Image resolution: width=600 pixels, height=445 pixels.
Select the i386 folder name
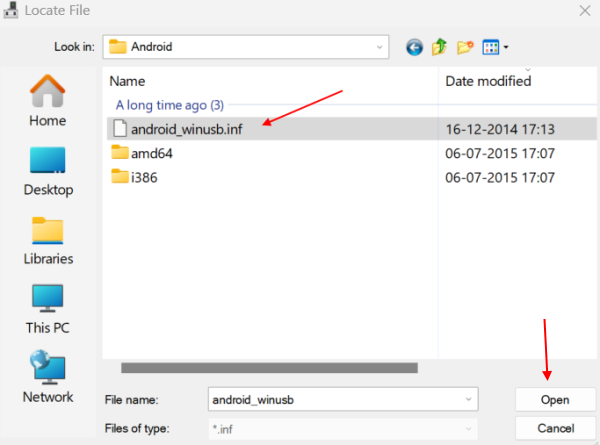tap(144, 178)
